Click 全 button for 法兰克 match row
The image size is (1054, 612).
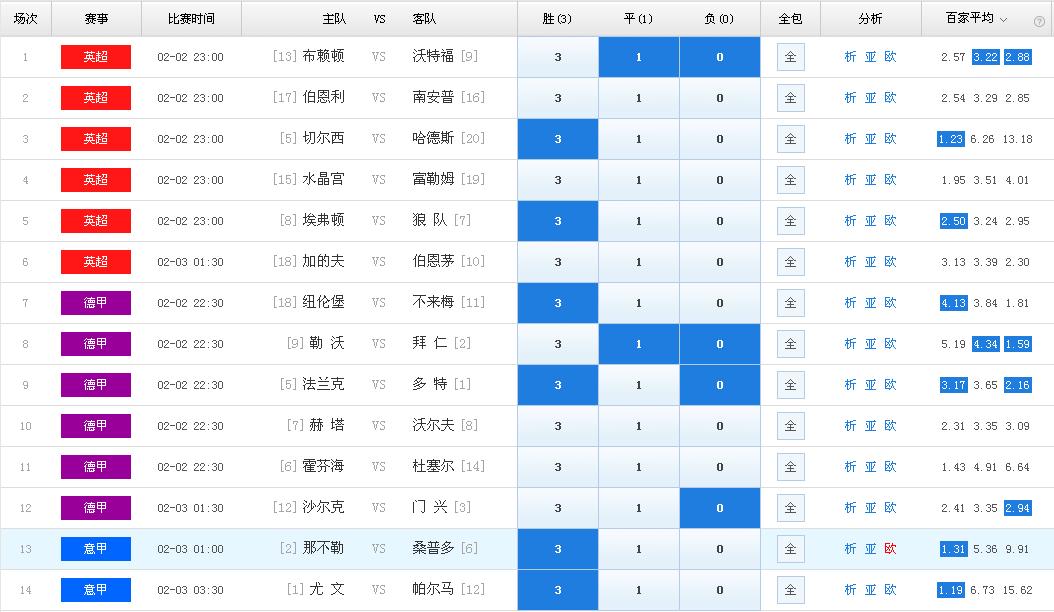tap(790, 385)
